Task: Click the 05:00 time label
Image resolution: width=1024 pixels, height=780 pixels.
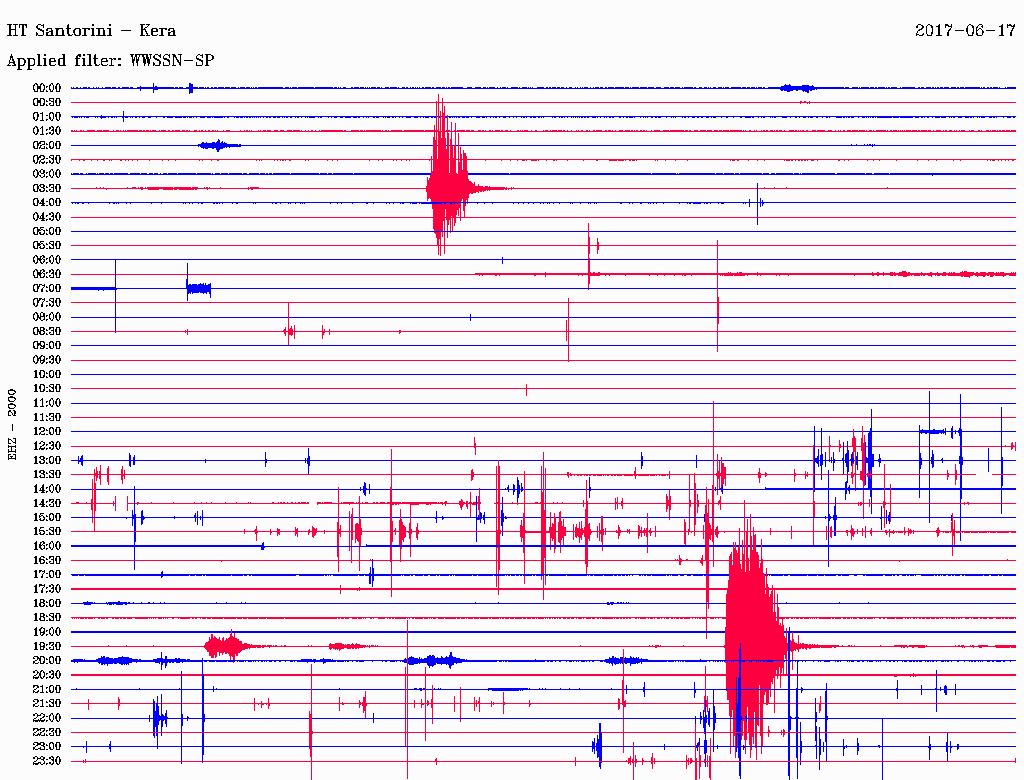Action: coord(47,231)
